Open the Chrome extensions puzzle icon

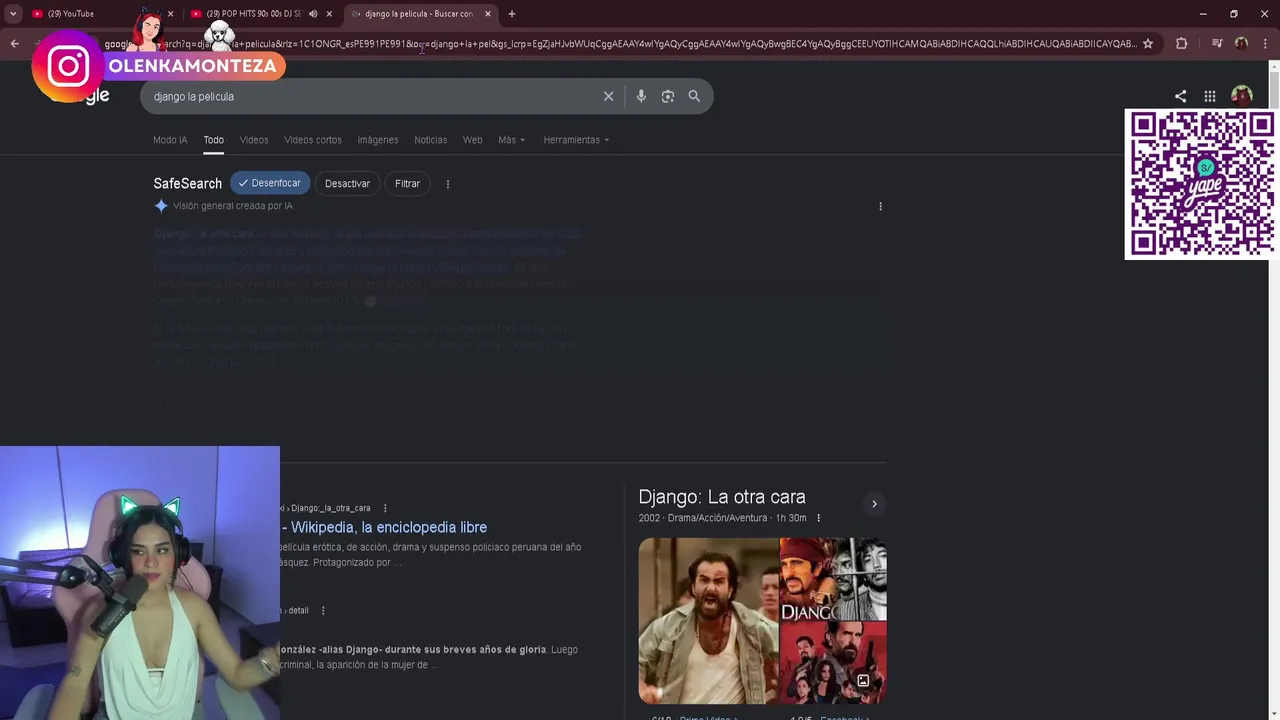coord(1182,43)
